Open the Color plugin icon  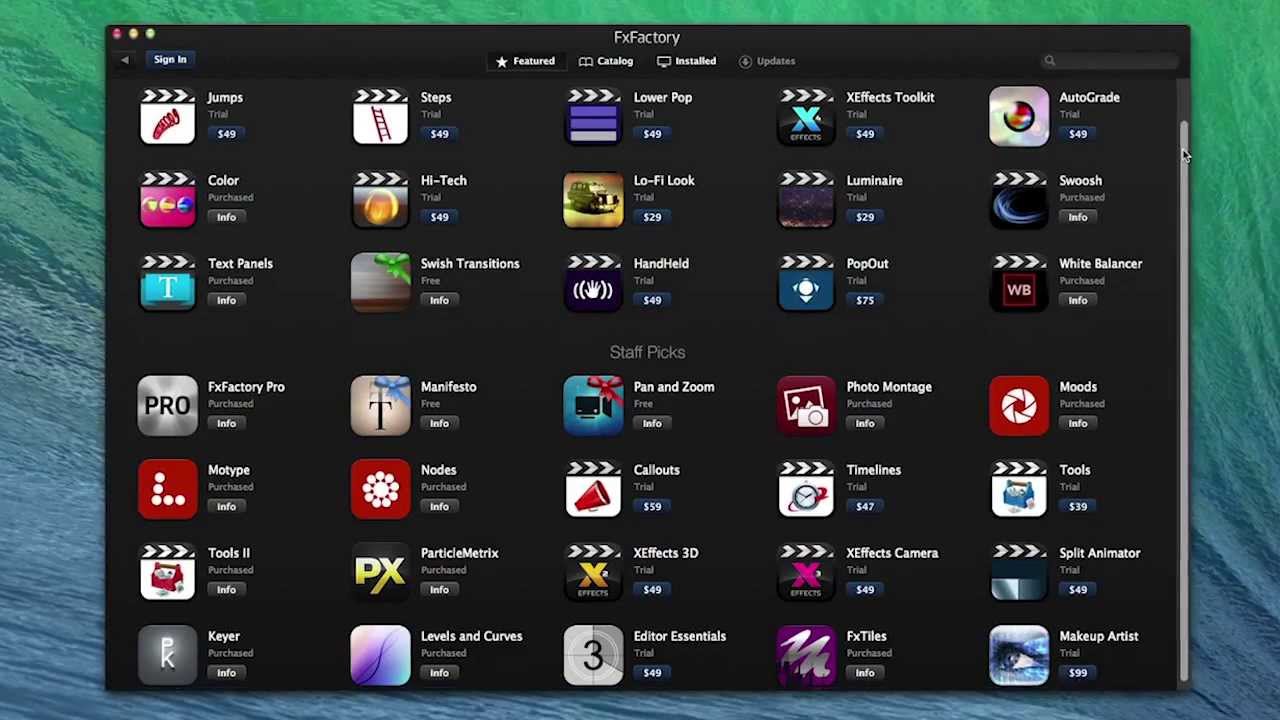coord(167,200)
